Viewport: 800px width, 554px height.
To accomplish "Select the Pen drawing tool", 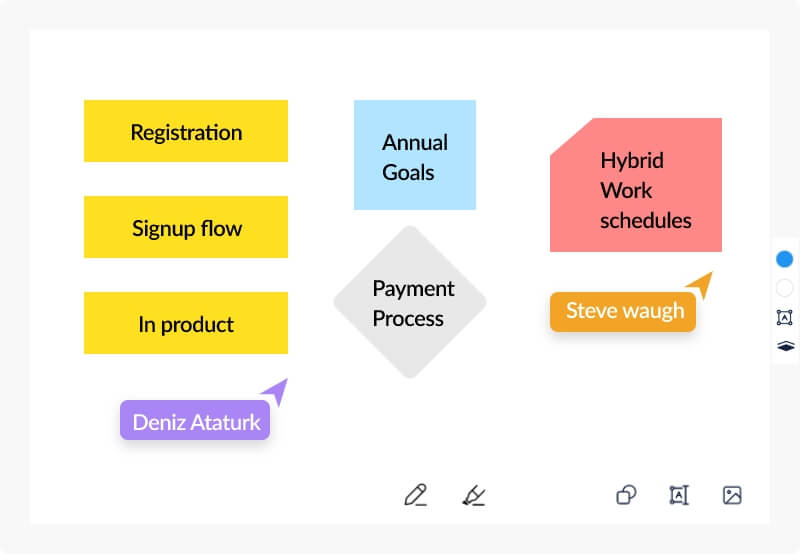I will tap(416, 494).
